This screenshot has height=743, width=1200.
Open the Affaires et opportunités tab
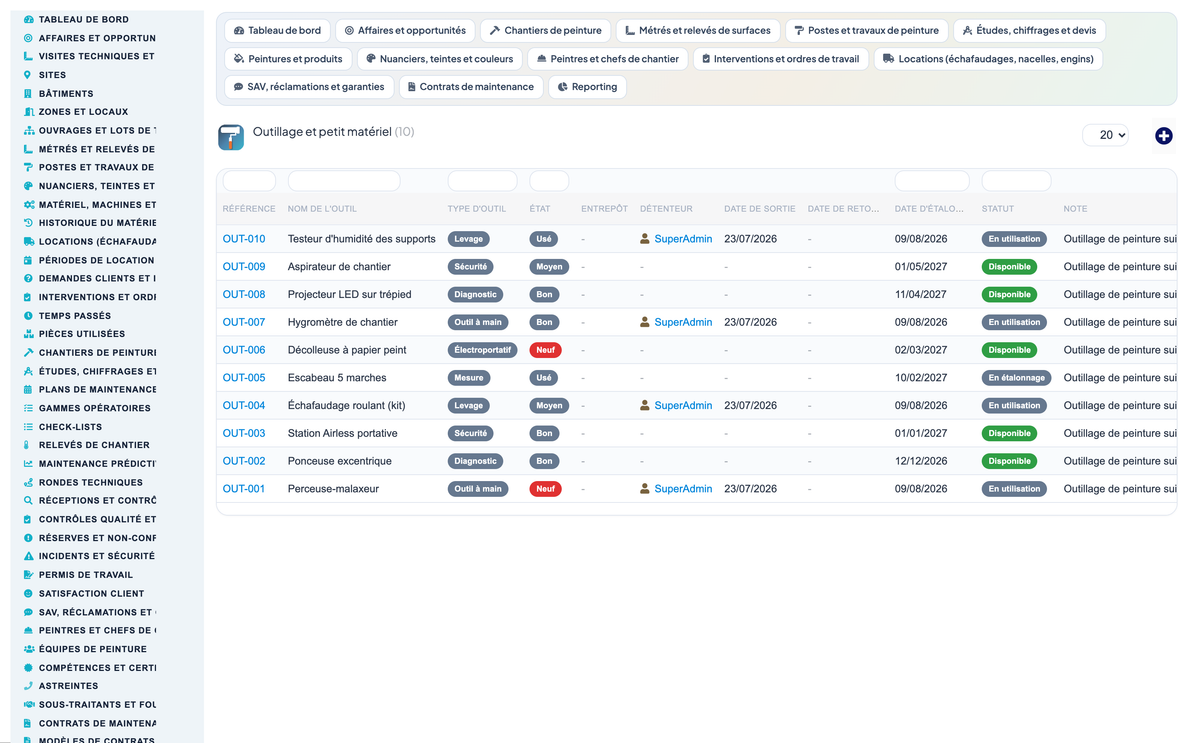click(x=405, y=31)
